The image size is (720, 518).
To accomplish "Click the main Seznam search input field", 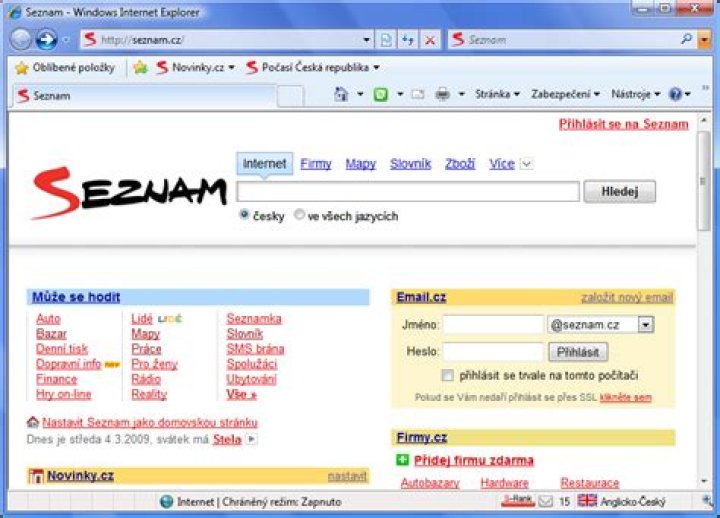I will (x=408, y=191).
